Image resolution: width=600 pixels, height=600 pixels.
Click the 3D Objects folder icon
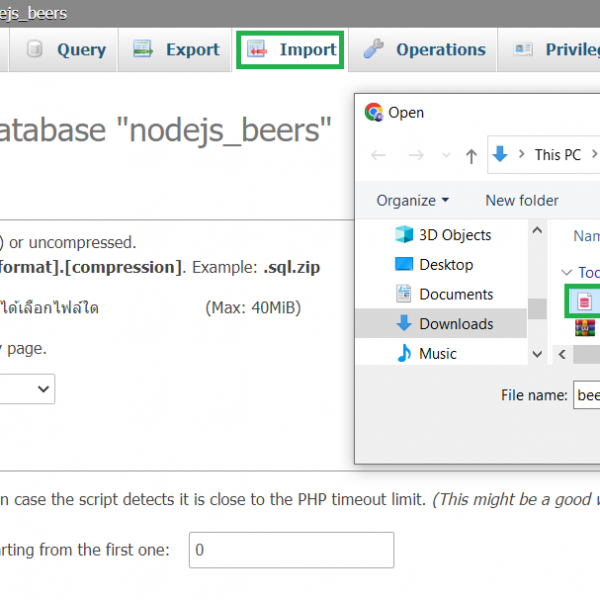[404, 235]
